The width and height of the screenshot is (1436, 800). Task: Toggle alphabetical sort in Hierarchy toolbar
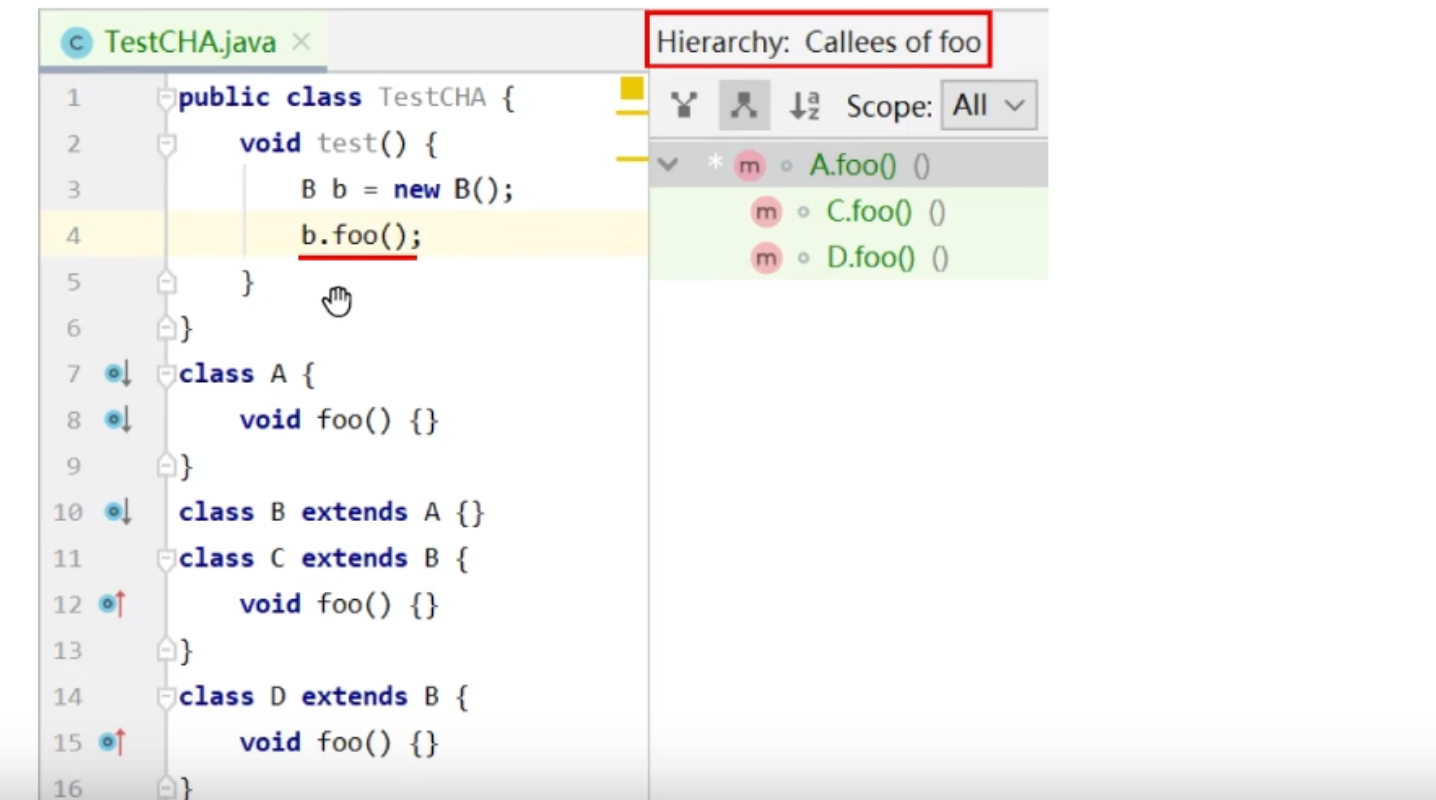[805, 105]
